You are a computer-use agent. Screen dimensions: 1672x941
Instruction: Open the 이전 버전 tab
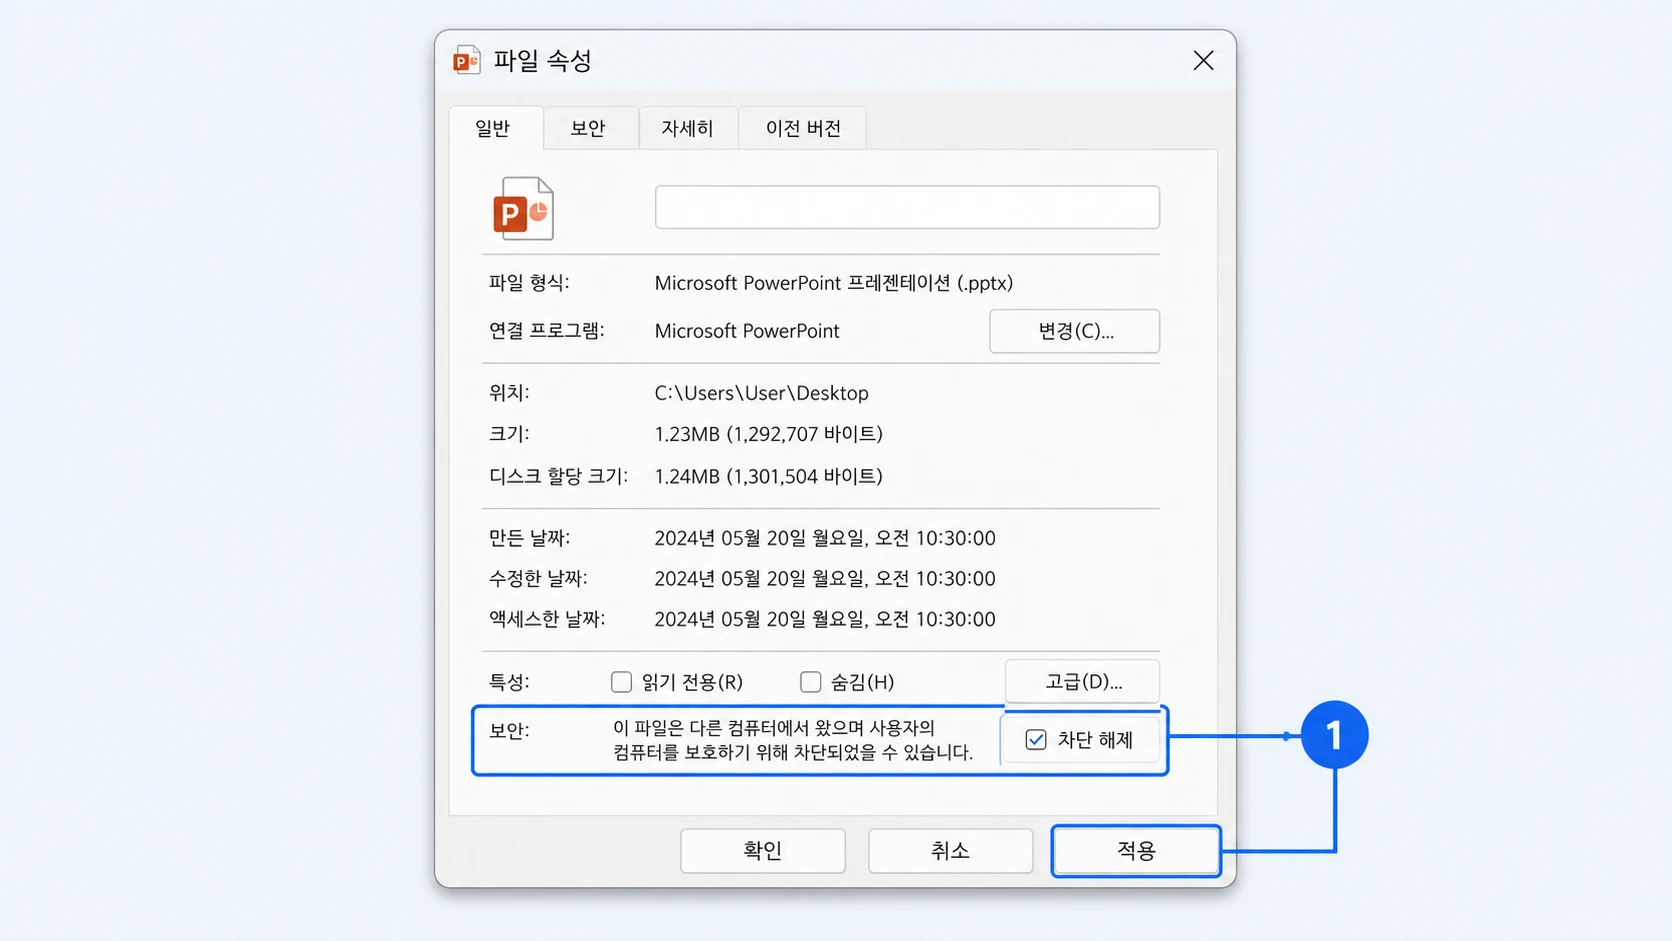coord(803,128)
